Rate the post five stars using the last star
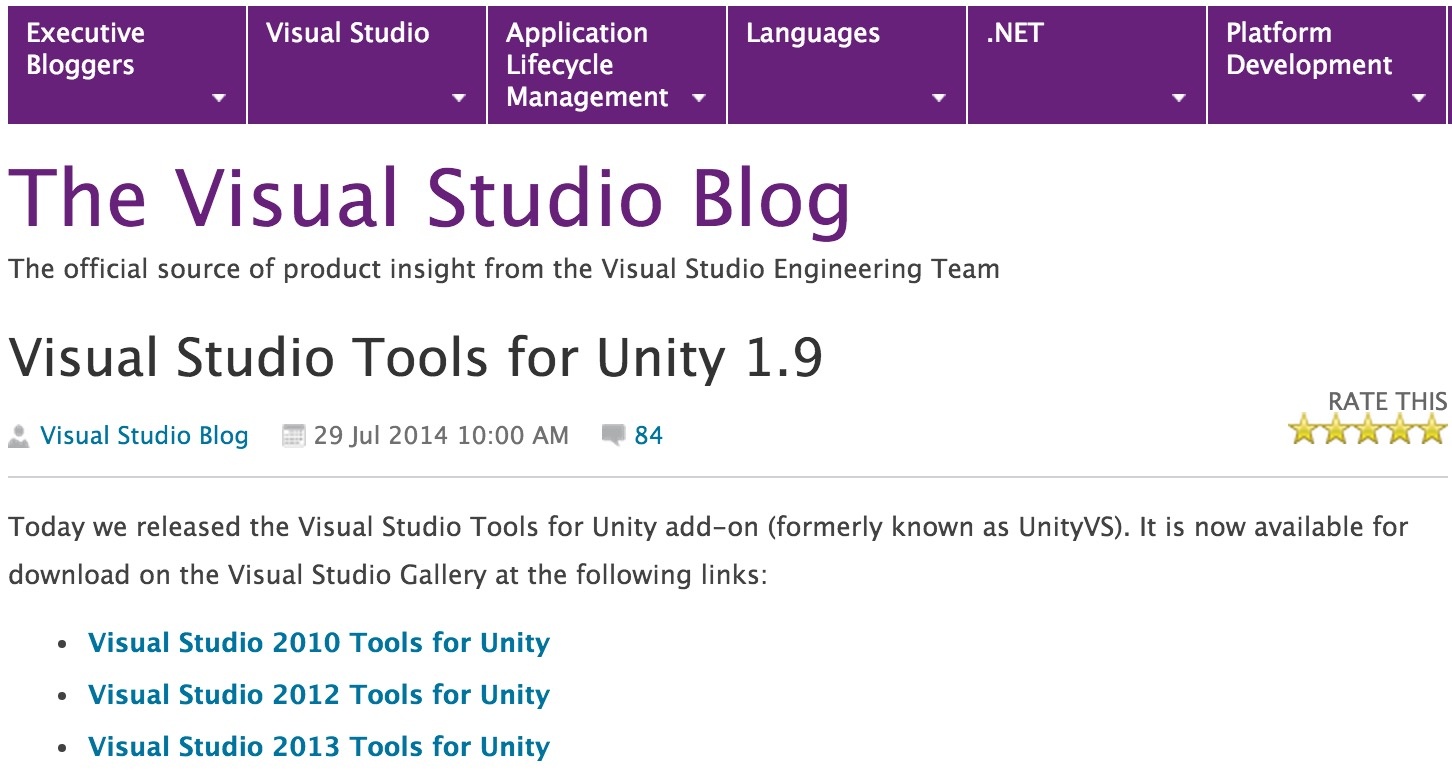 1432,430
